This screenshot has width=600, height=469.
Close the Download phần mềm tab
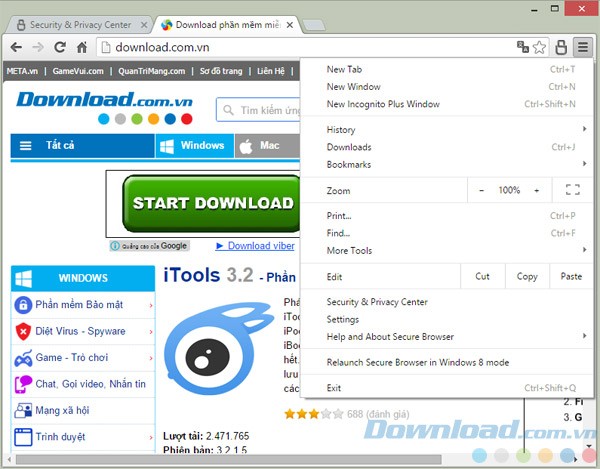tap(290, 25)
